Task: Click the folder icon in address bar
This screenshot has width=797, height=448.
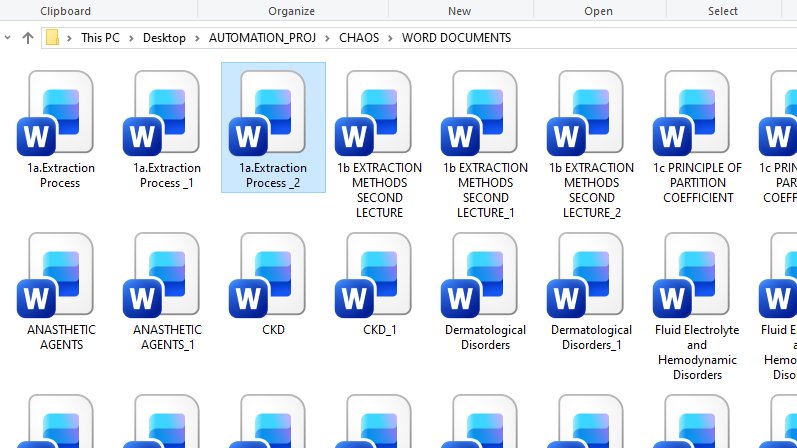Action: (x=52, y=38)
